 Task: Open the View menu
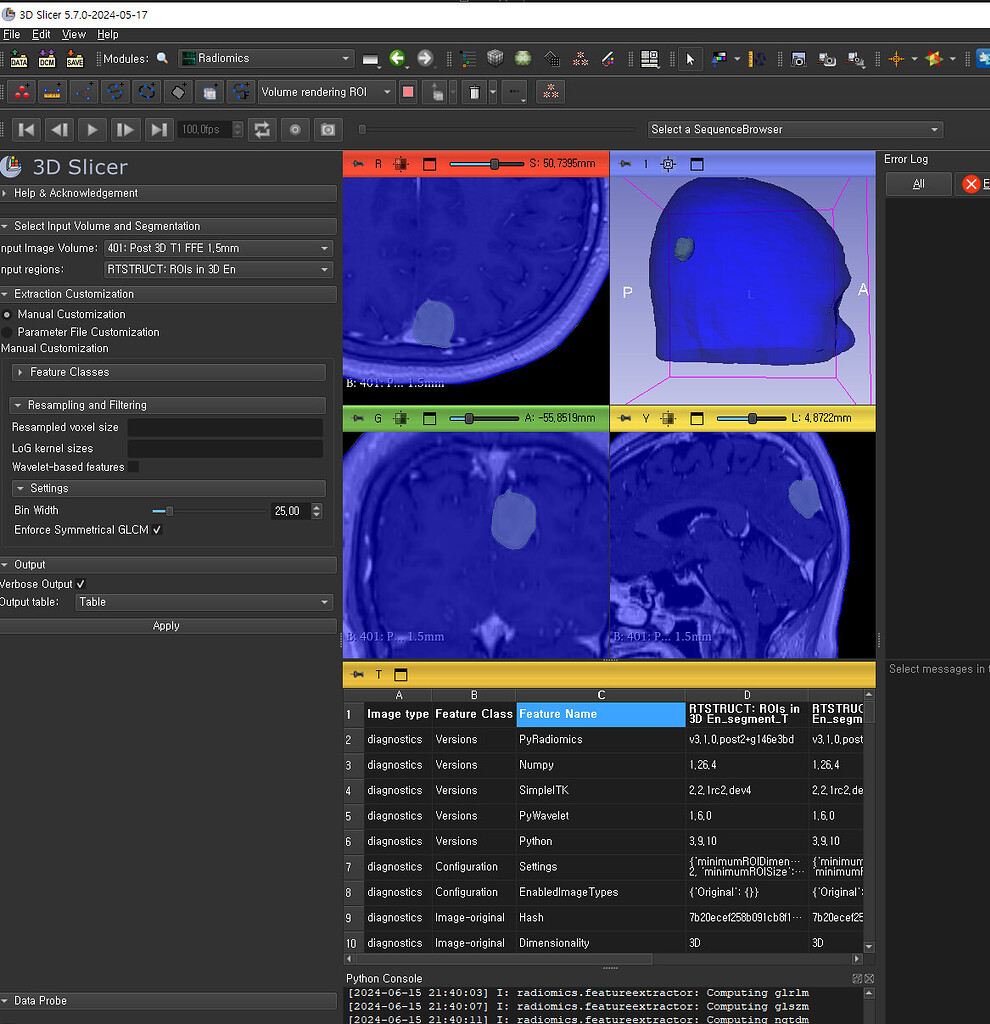[74, 34]
